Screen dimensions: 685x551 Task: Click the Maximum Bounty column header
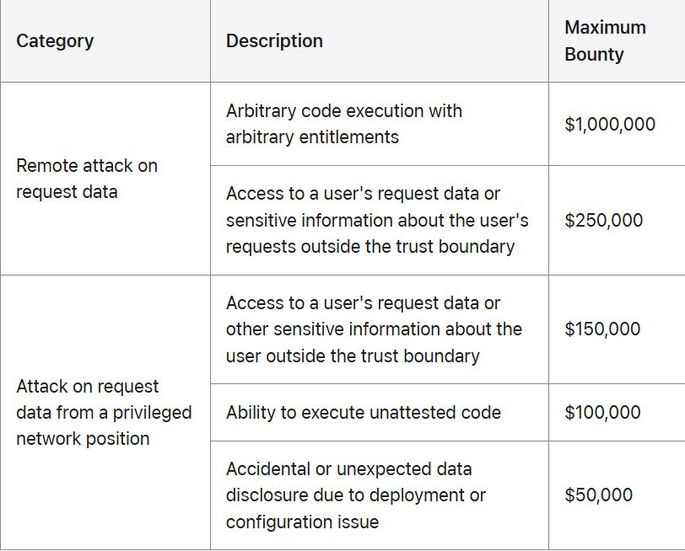coord(605,41)
